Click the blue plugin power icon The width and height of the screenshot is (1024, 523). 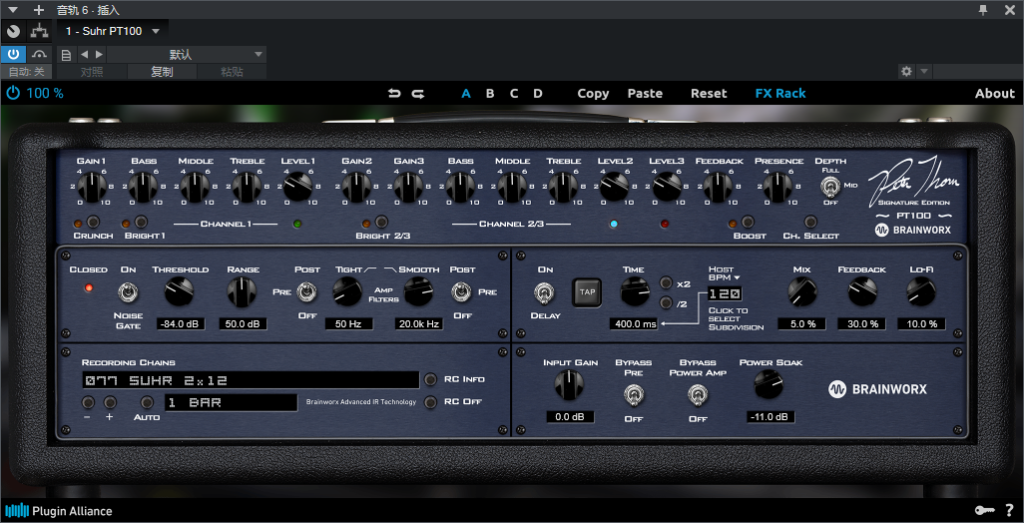13,93
